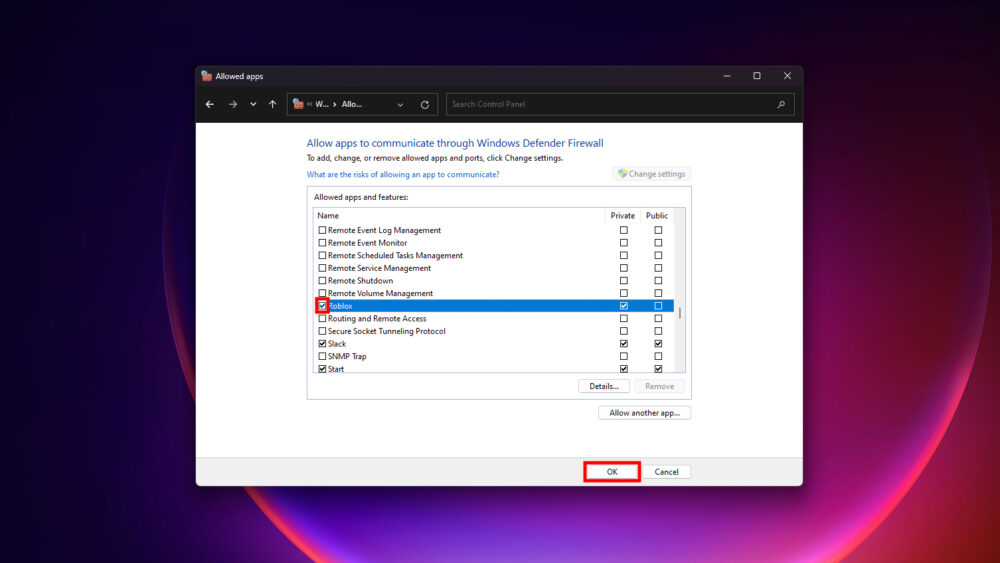Viewport: 1000px width, 563px height.
Task: Click the Up directory arrow
Action: pos(272,104)
